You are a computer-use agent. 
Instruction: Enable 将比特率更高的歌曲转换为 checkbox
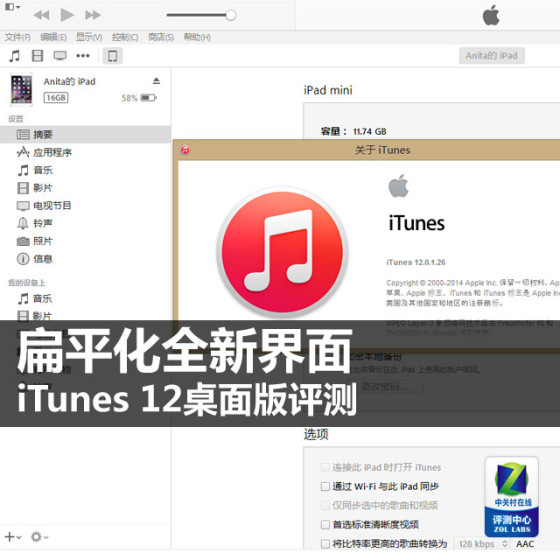325,544
